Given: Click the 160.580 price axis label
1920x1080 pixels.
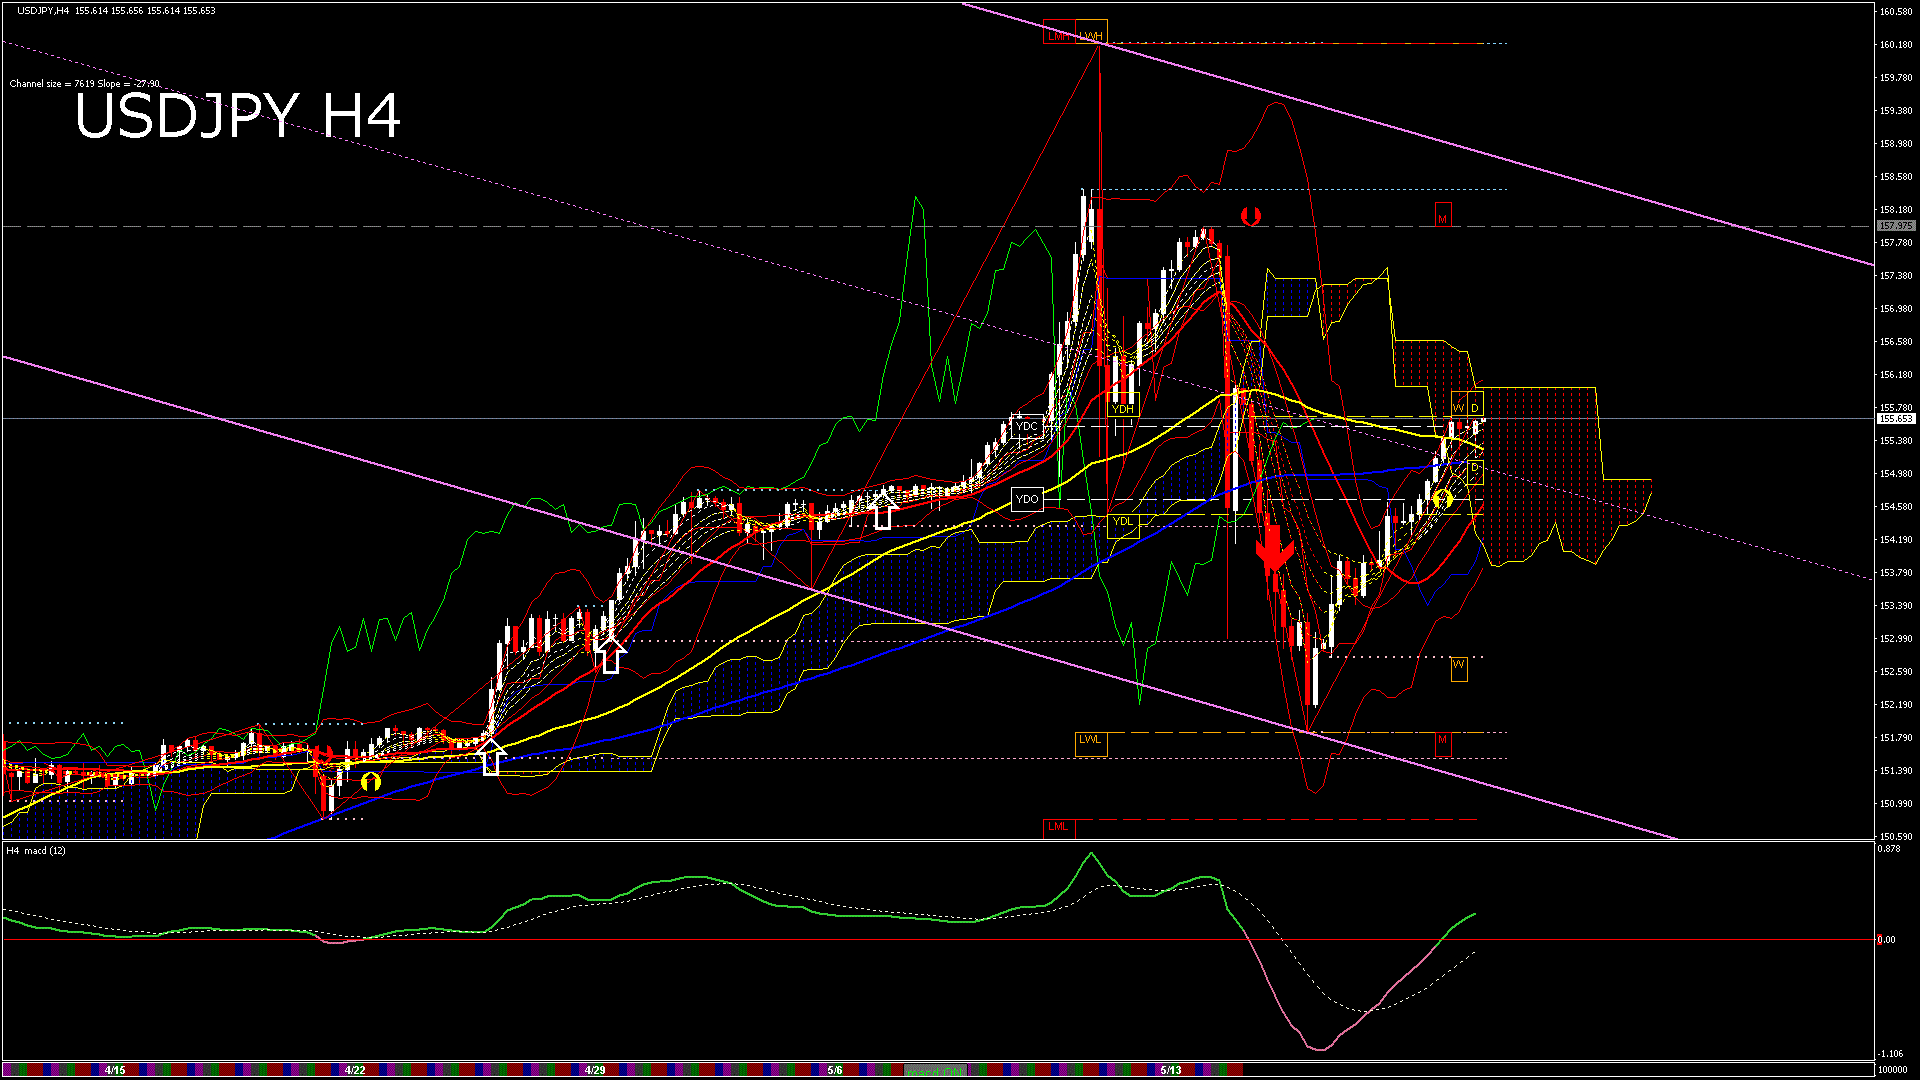Looking at the screenshot, I should 1896,12.
